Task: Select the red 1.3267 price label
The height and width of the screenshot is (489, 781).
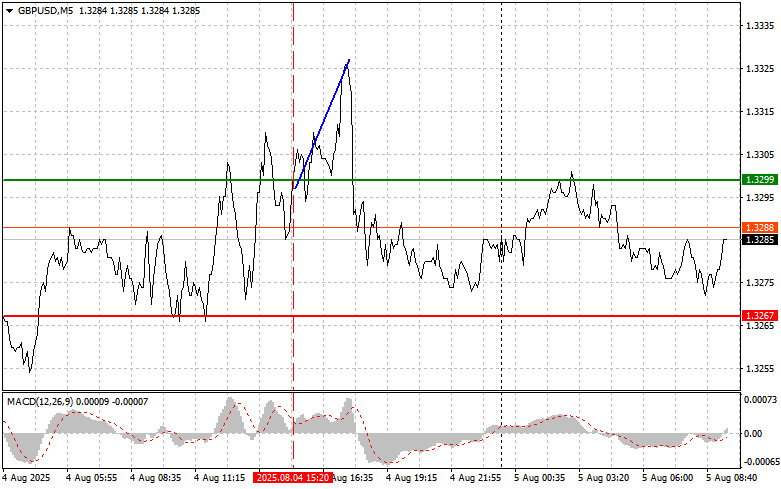Action: click(760, 316)
